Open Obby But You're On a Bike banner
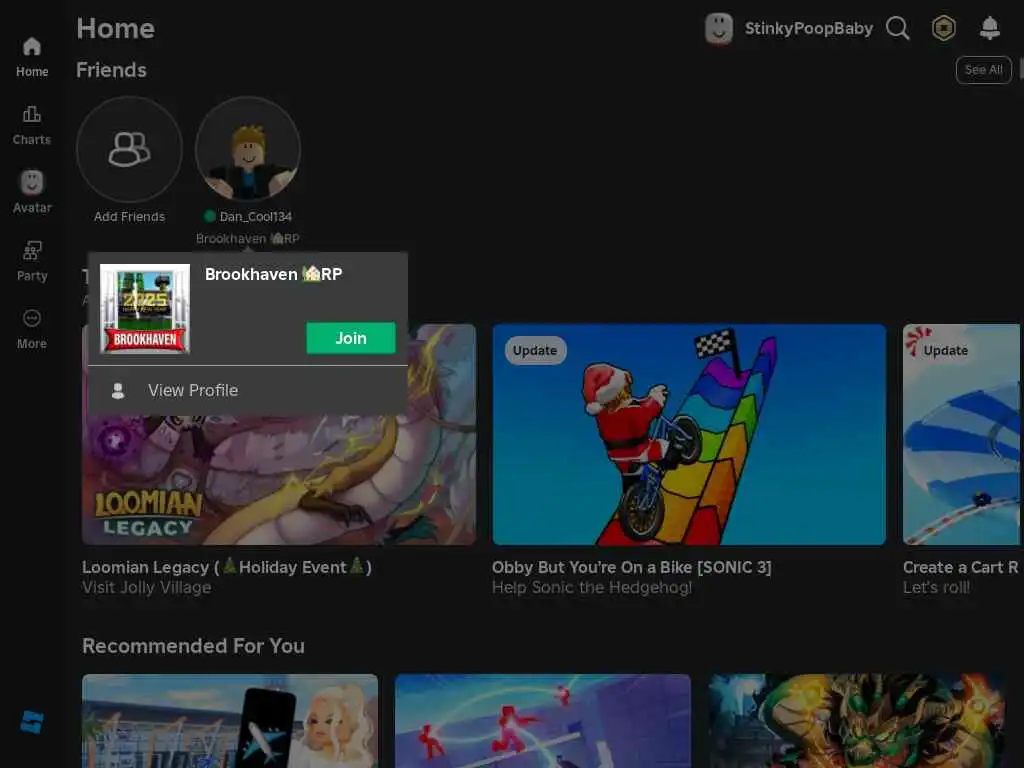This screenshot has height=768, width=1024. coord(689,434)
